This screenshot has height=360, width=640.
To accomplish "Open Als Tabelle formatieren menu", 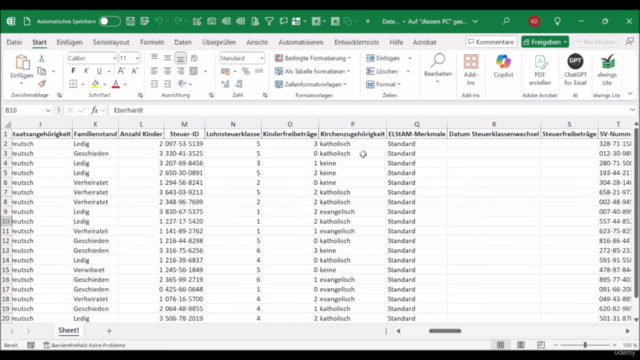I will coord(313,71).
